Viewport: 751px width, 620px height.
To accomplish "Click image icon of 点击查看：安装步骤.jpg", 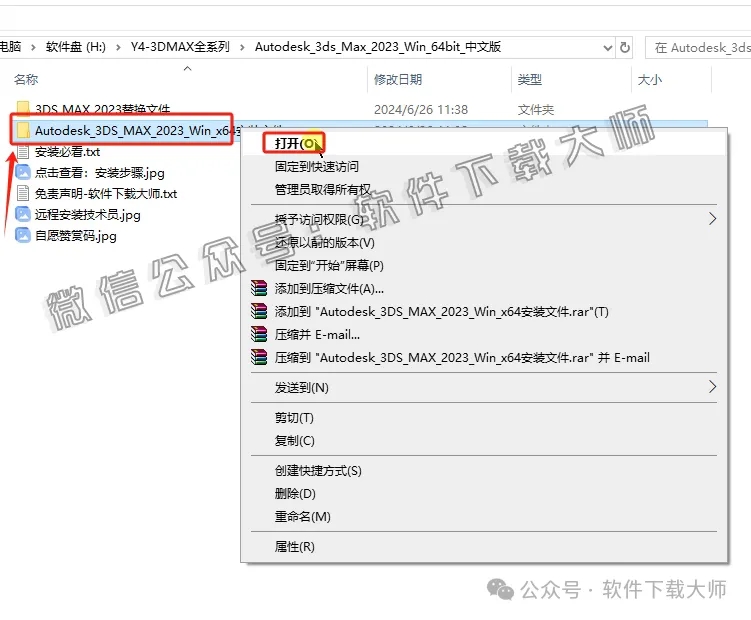I will (x=23, y=172).
